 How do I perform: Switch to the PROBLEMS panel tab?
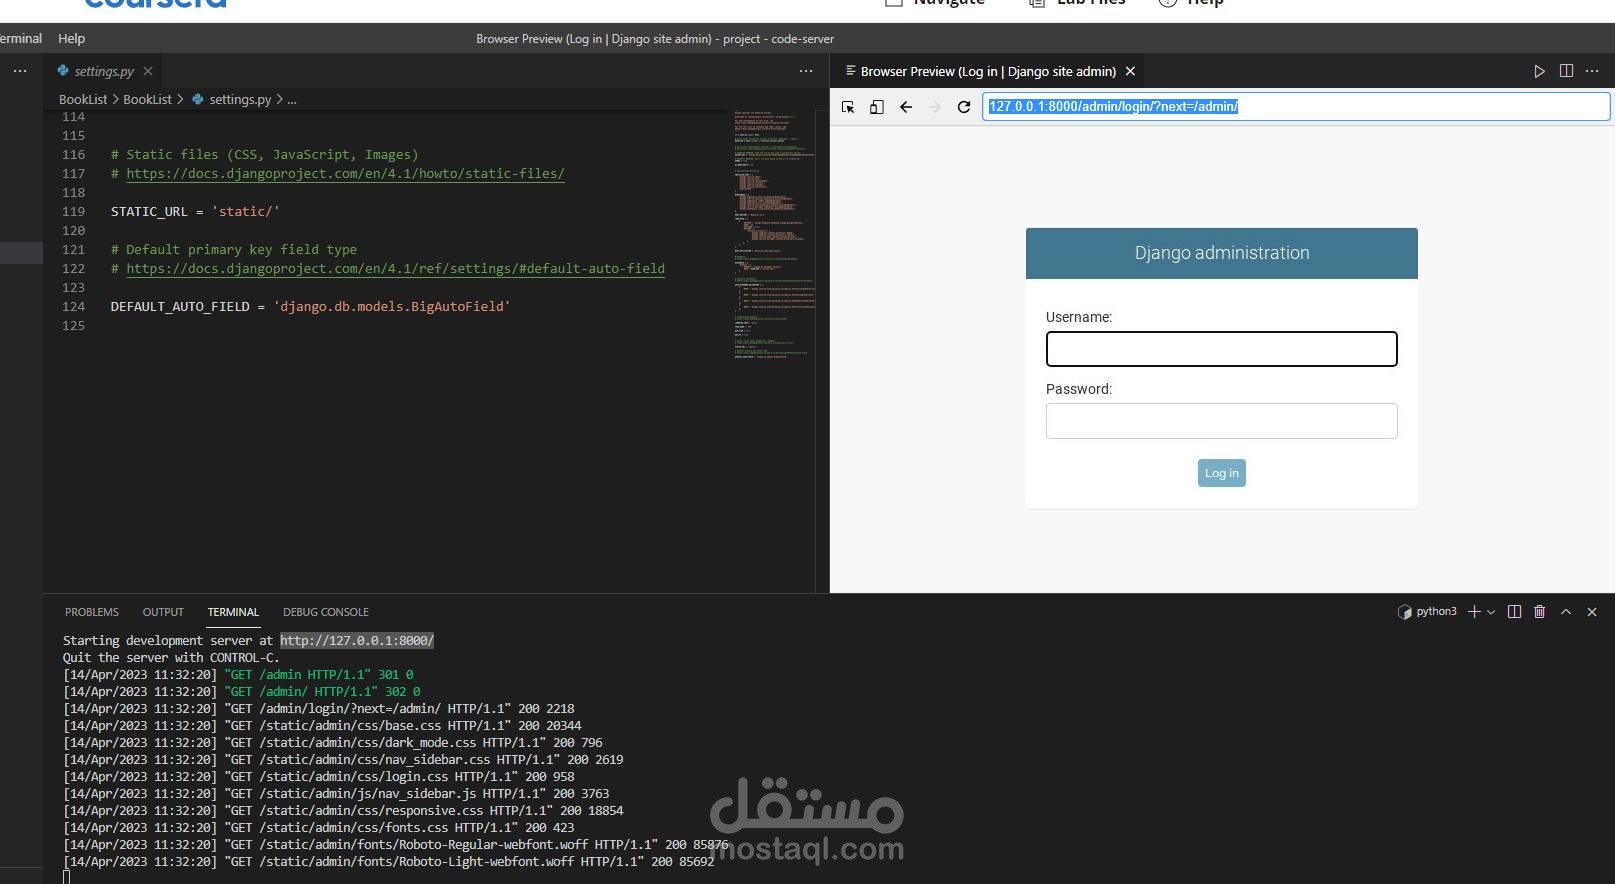pos(92,612)
